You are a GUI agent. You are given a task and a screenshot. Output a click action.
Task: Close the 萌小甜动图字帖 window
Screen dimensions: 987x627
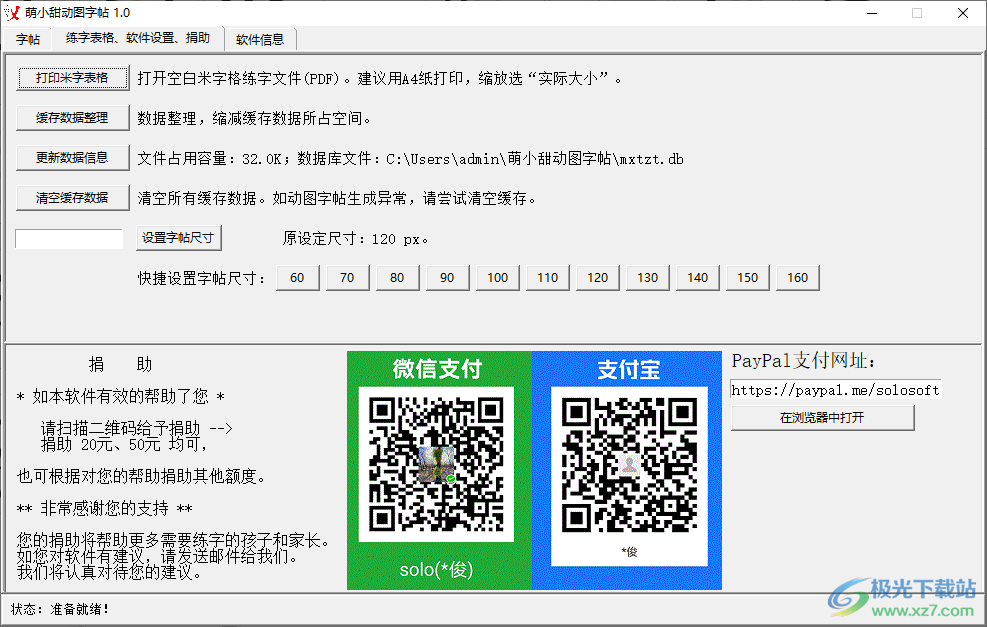click(962, 13)
